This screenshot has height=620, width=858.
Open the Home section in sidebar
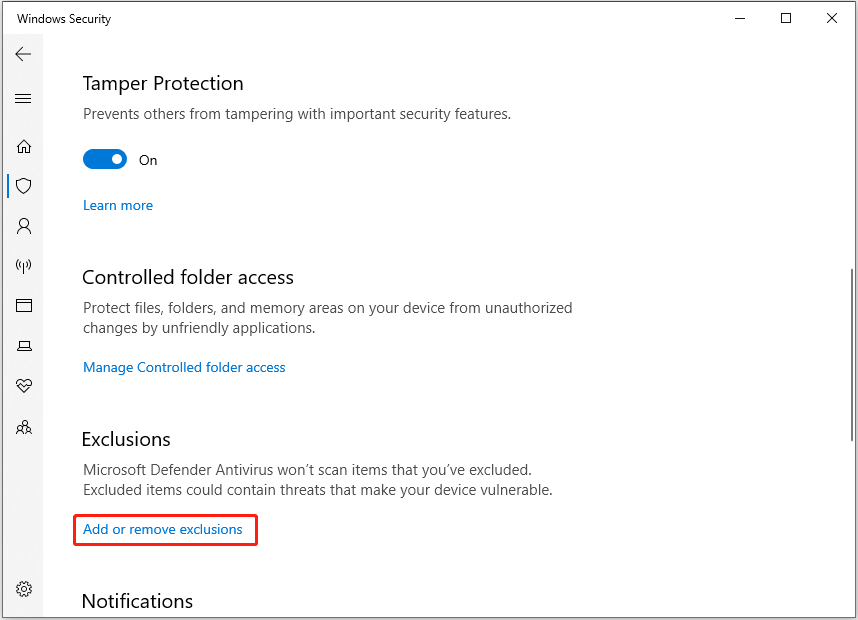(x=24, y=146)
